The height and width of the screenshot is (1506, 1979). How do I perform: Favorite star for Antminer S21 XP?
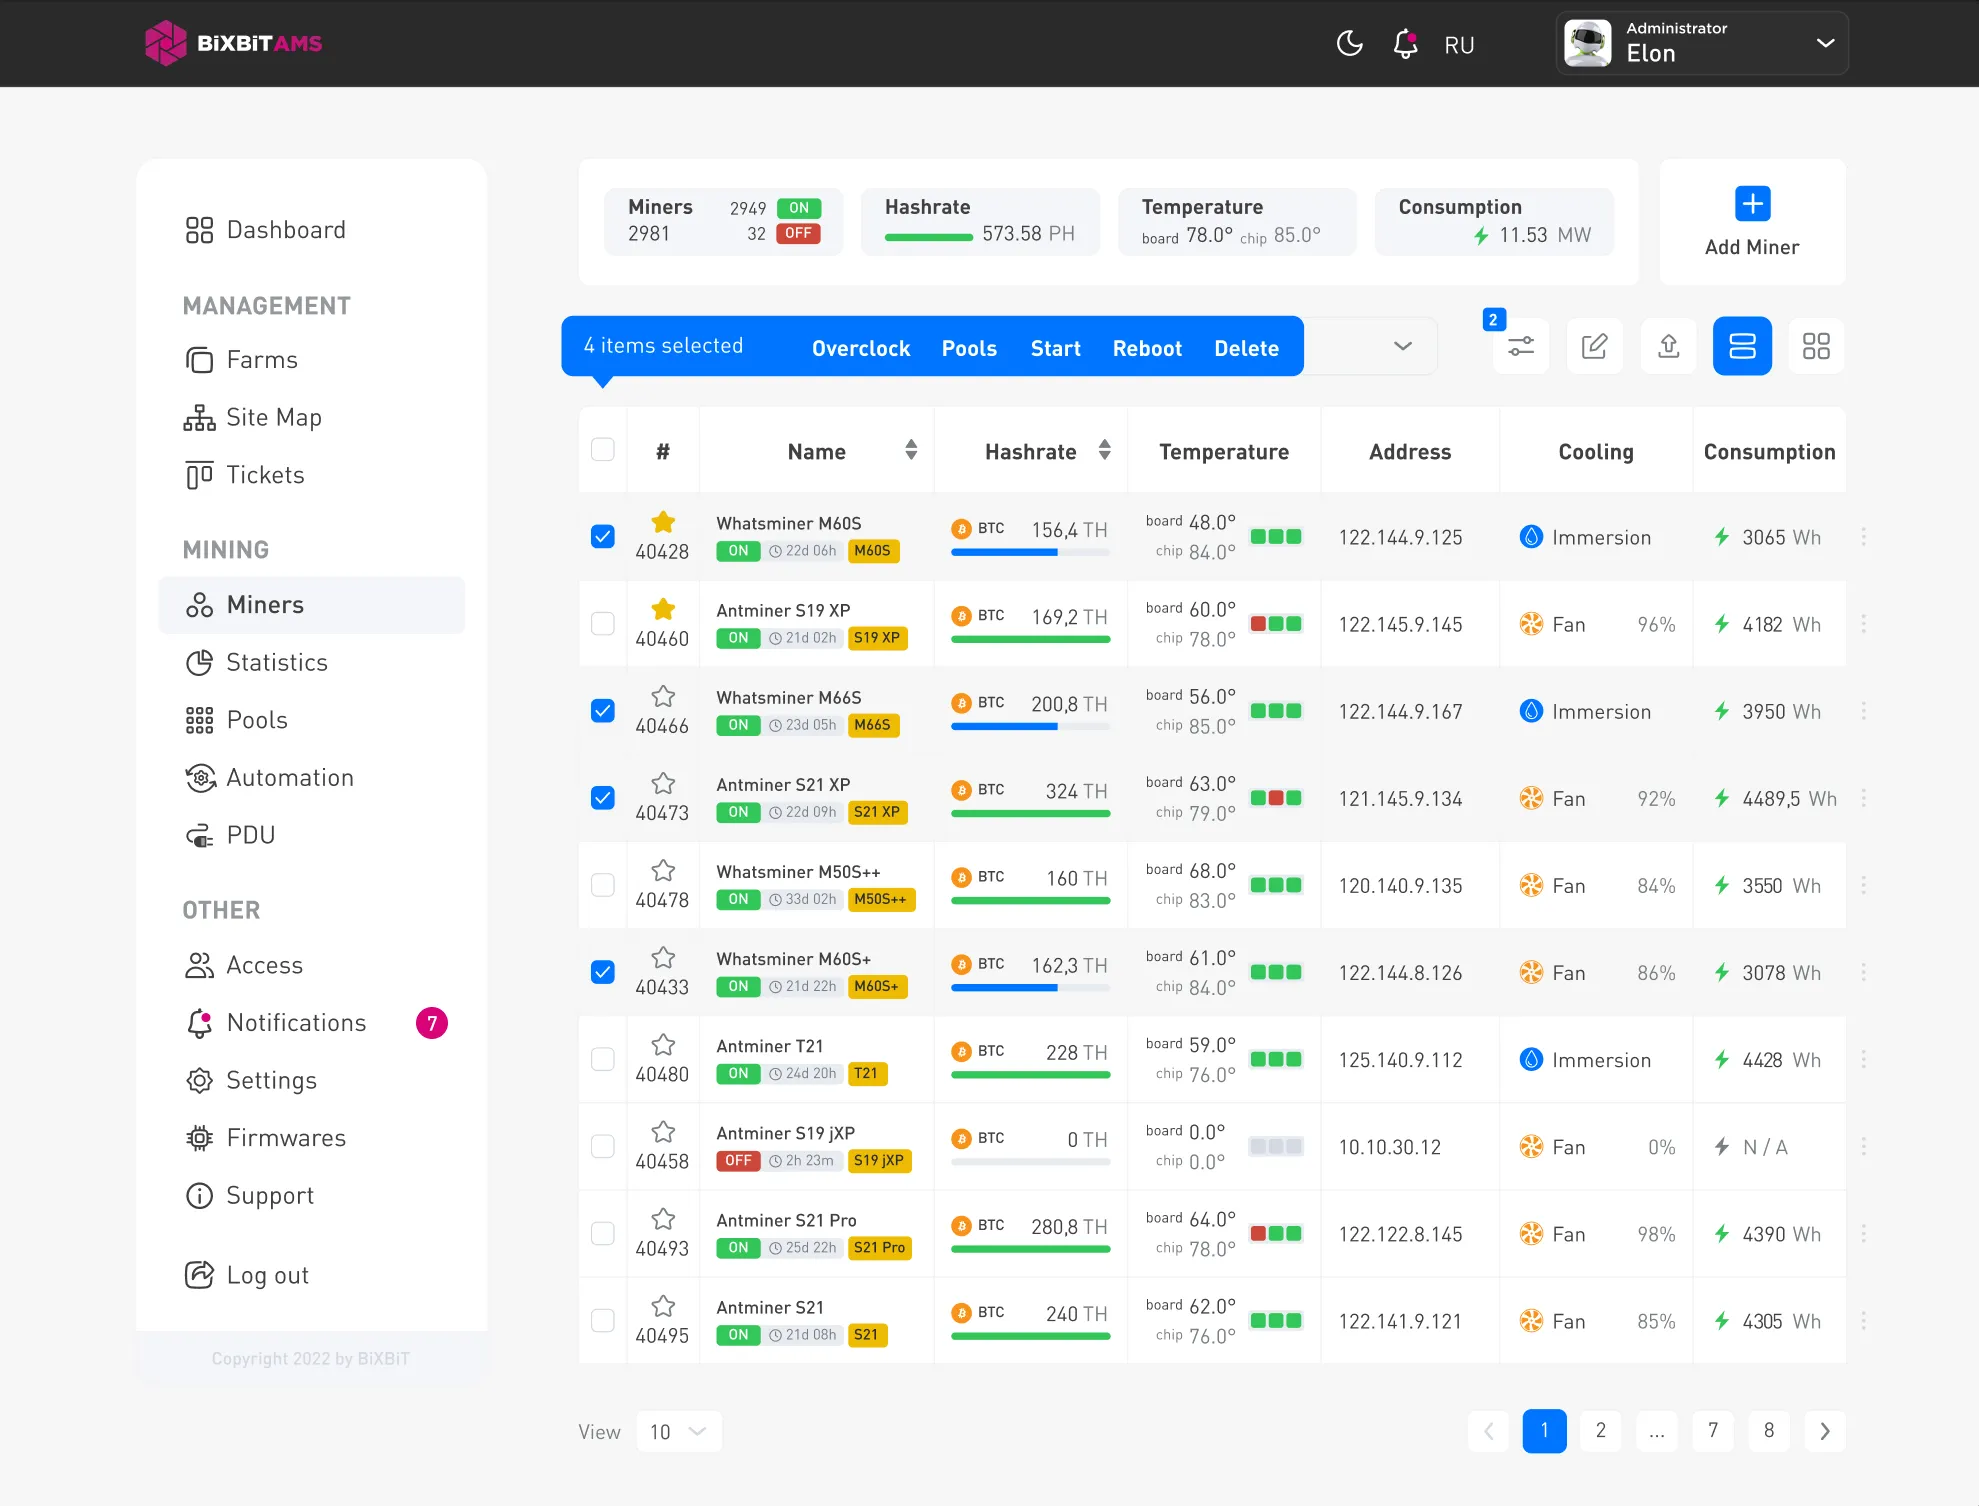[x=663, y=783]
